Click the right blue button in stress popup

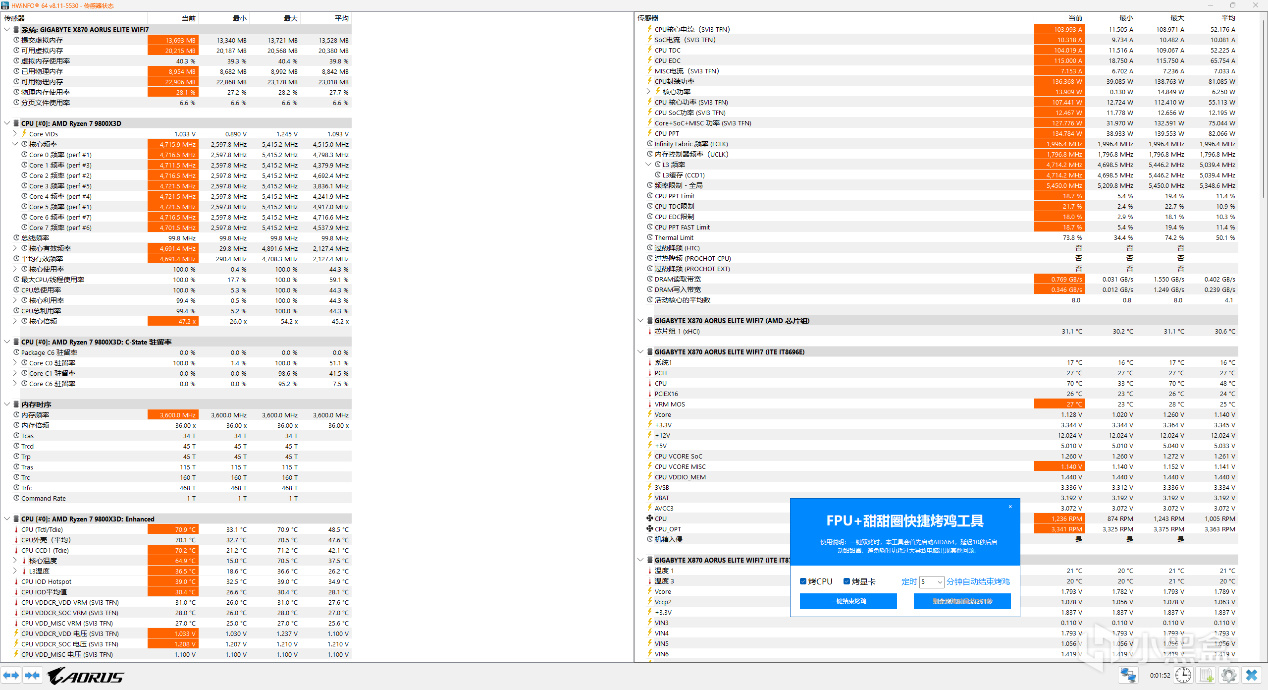tap(962, 601)
